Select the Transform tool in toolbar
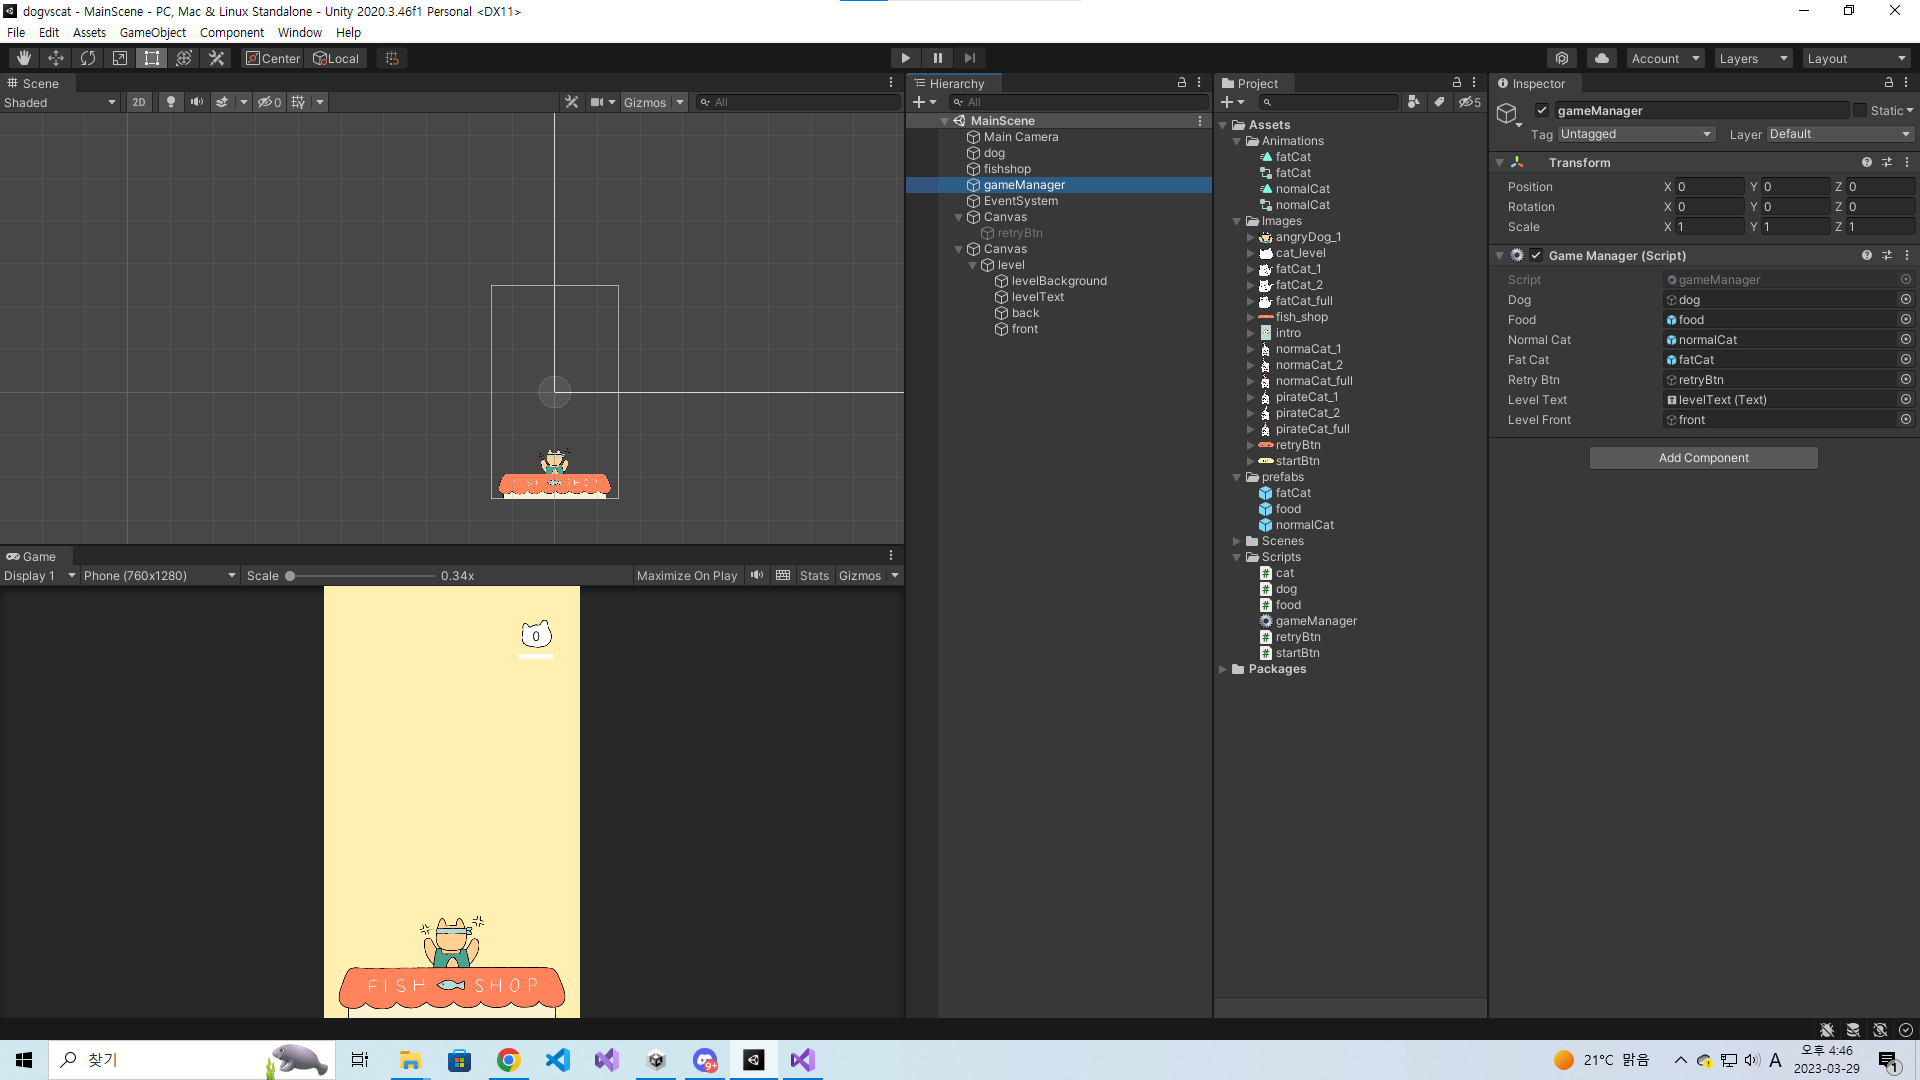 [184, 58]
